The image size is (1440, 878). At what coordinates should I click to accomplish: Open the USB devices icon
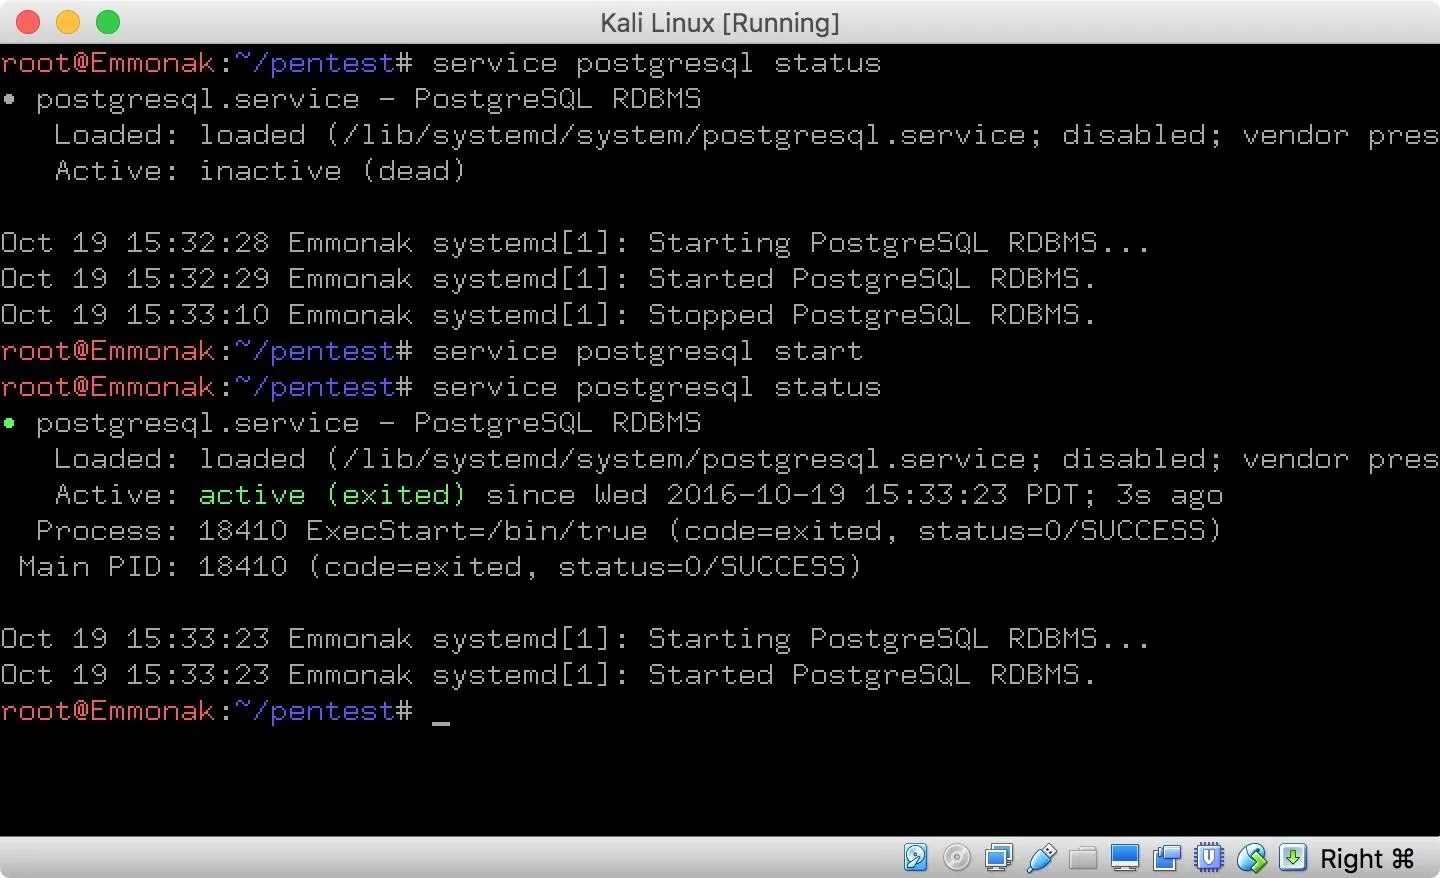coord(1041,858)
